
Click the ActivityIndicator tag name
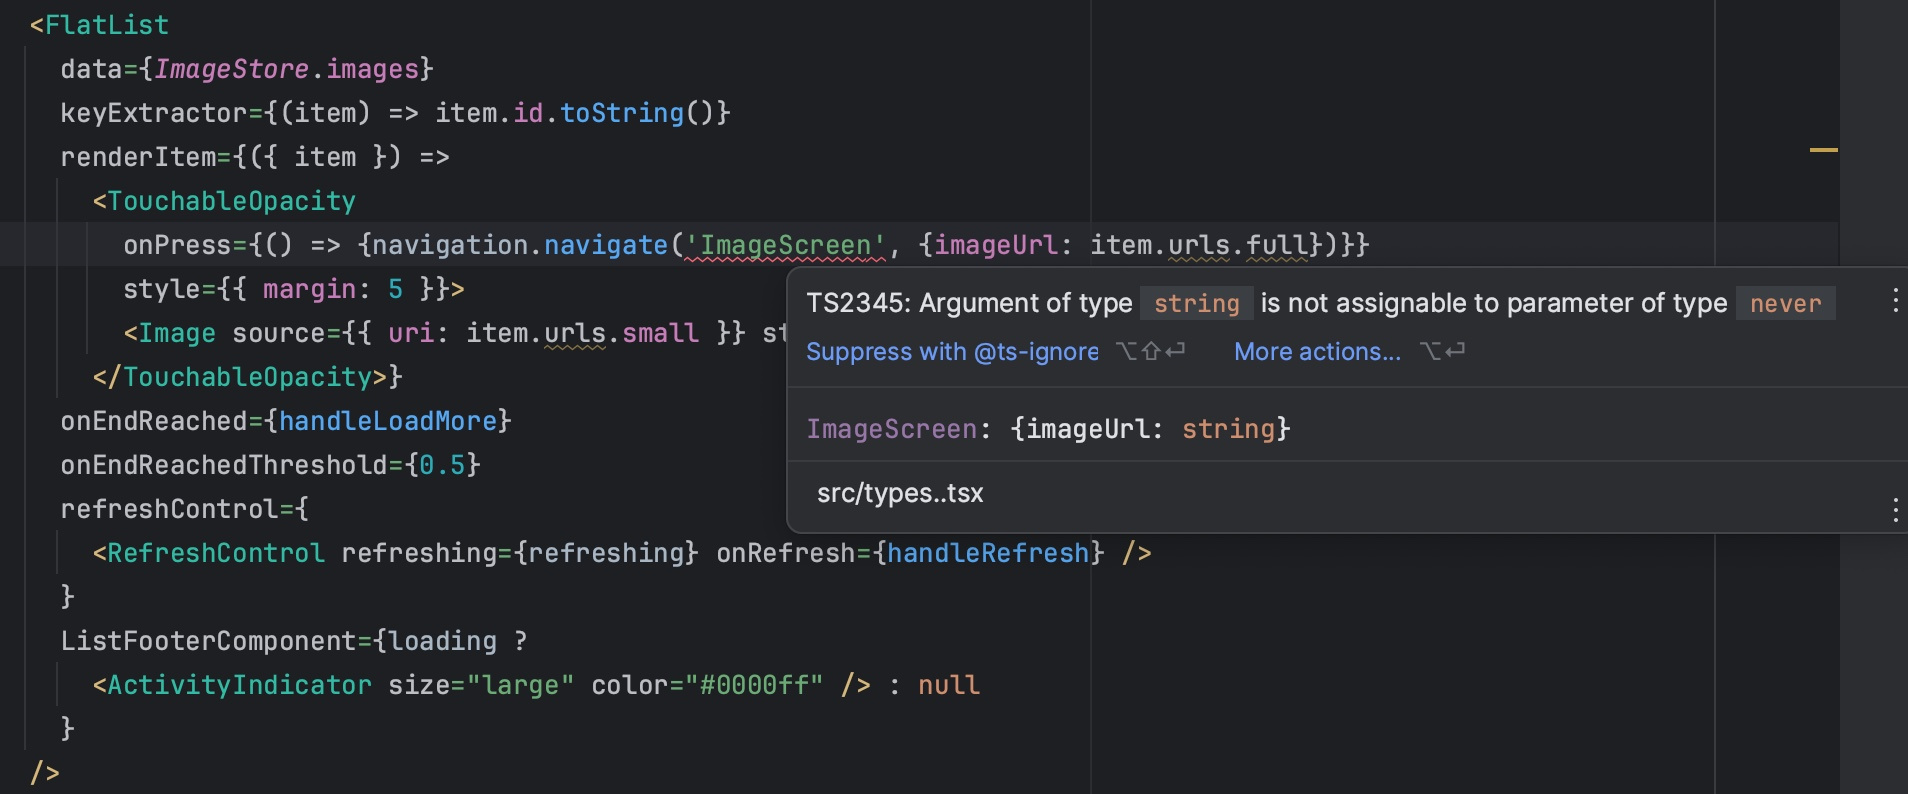239,685
